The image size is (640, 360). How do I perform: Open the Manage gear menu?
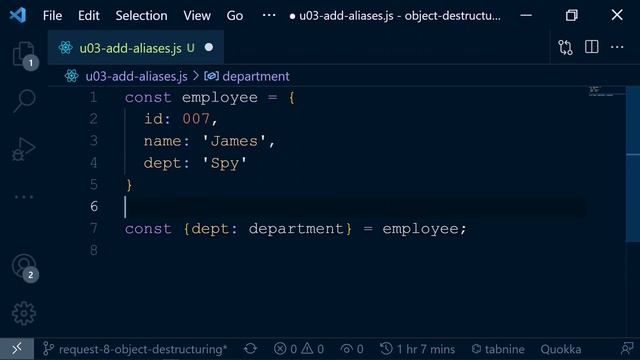click(24, 313)
